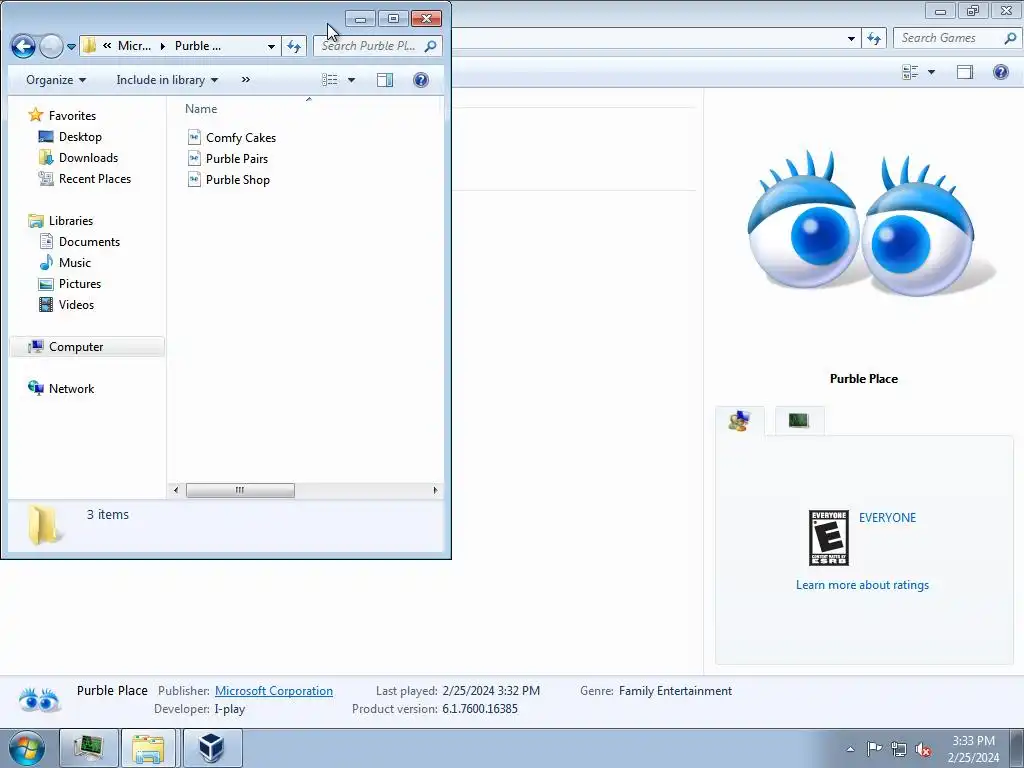Toggle the preview pane in Purble window
The height and width of the screenshot is (768, 1024).
tap(385, 80)
